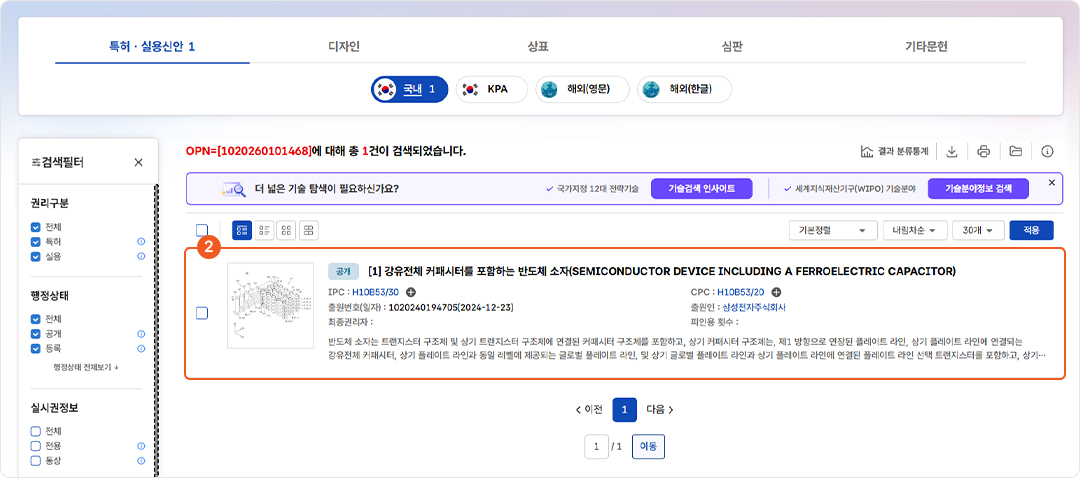The width and height of the screenshot is (1080, 478).
Task: Uncheck the 공개 checkbox
Action: (36, 334)
